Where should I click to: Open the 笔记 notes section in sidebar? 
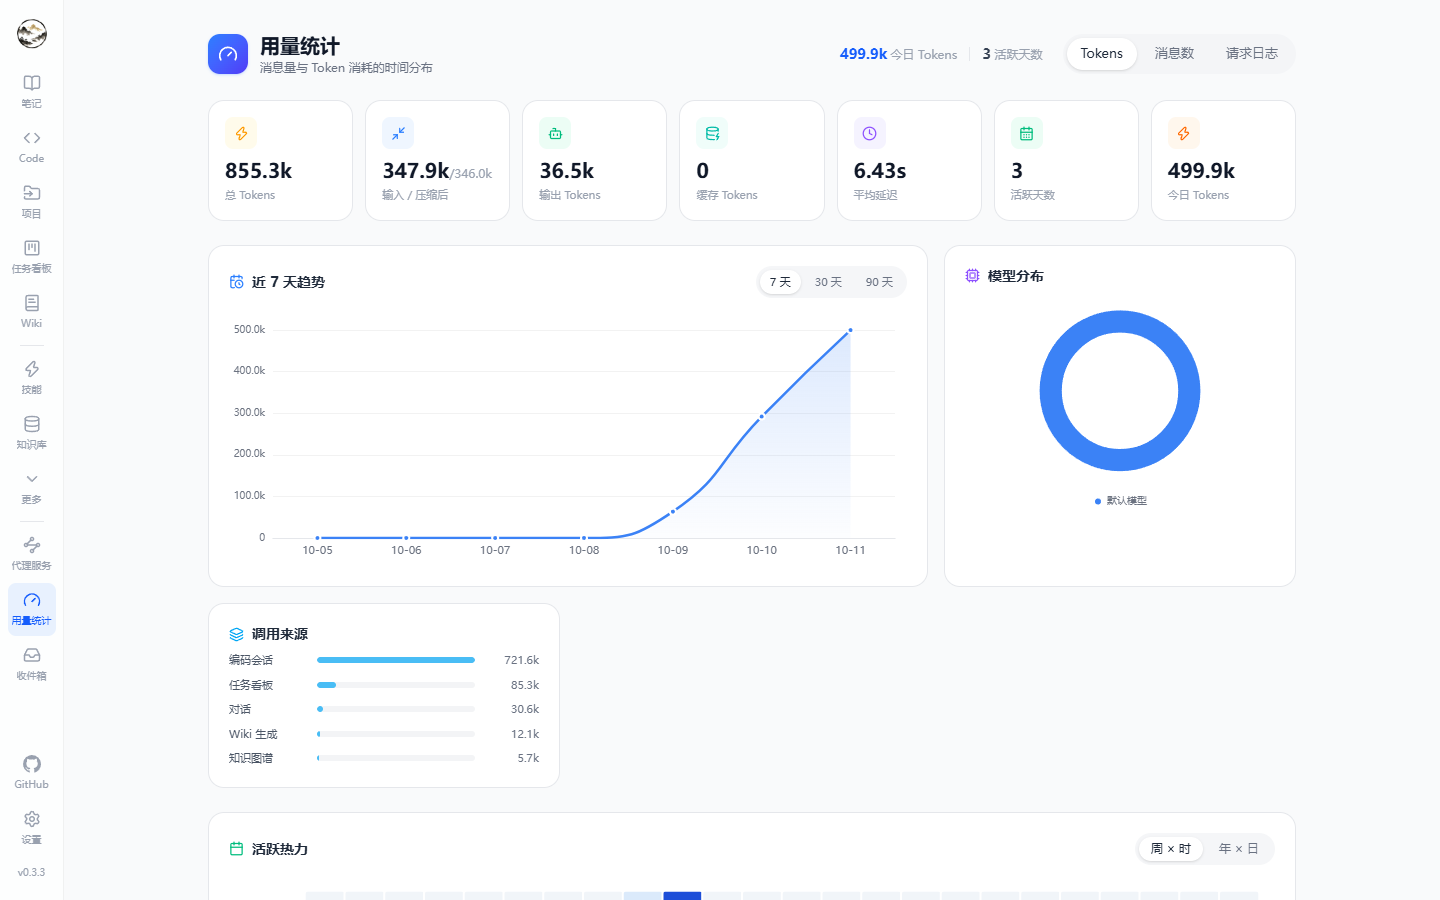click(32, 91)
